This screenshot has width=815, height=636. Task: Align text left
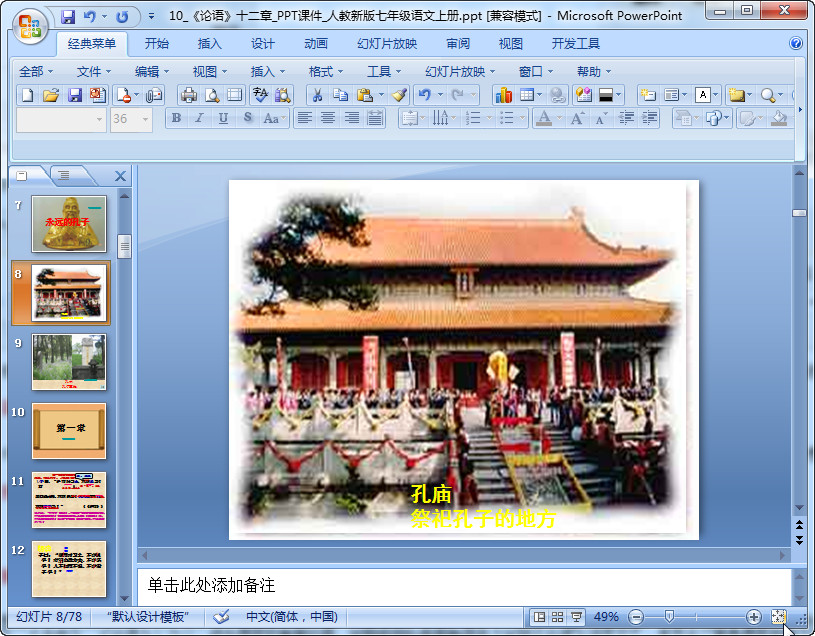pyautogui.click(x=305, y=118)
